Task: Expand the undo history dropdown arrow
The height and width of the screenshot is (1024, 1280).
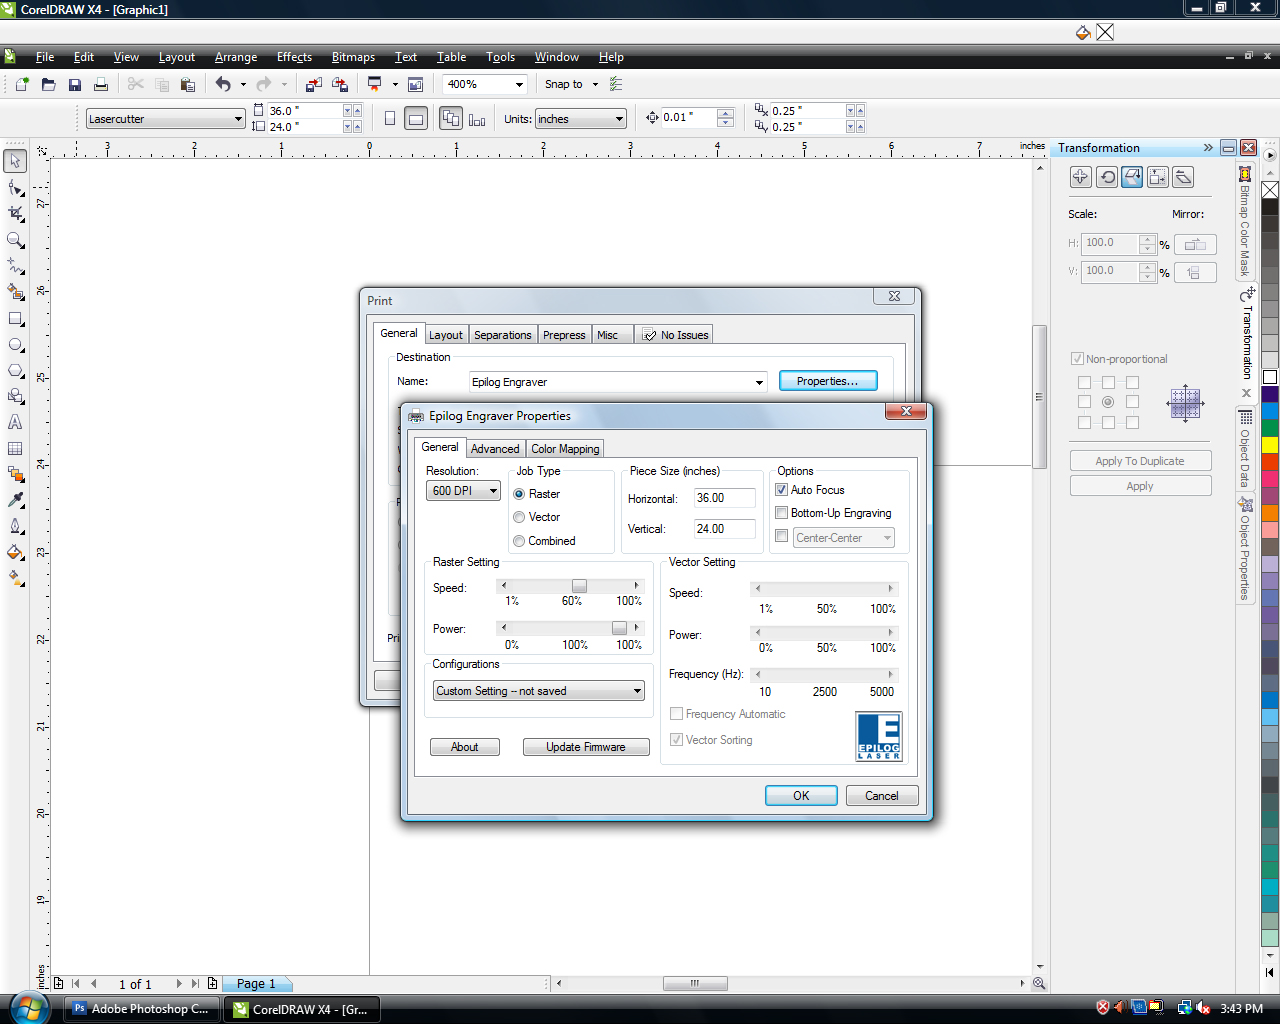Action: (243, 84)
